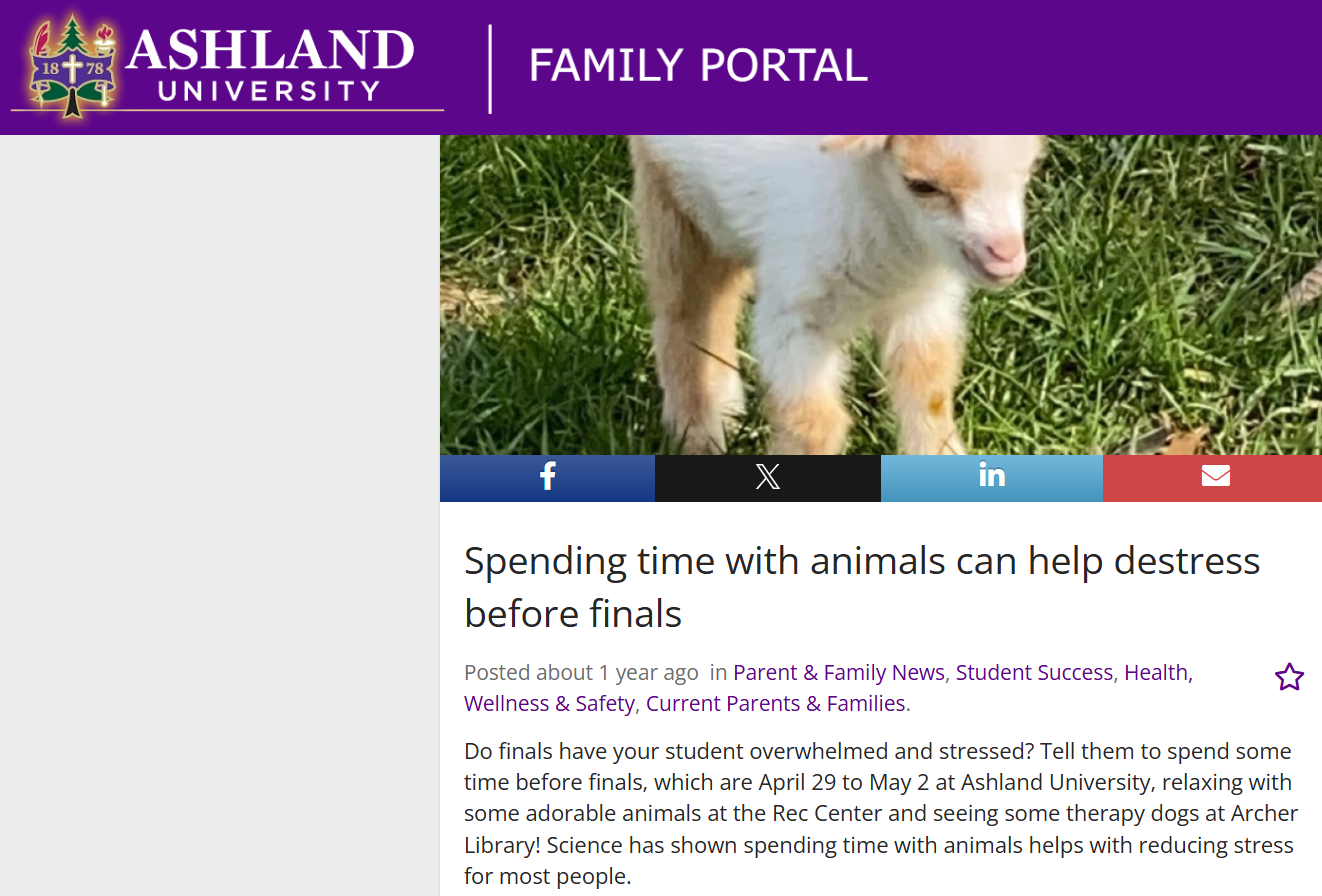Click the baby goat photo
The height and width of the screenshot is (896, 1322).
[x=881, y=295]
